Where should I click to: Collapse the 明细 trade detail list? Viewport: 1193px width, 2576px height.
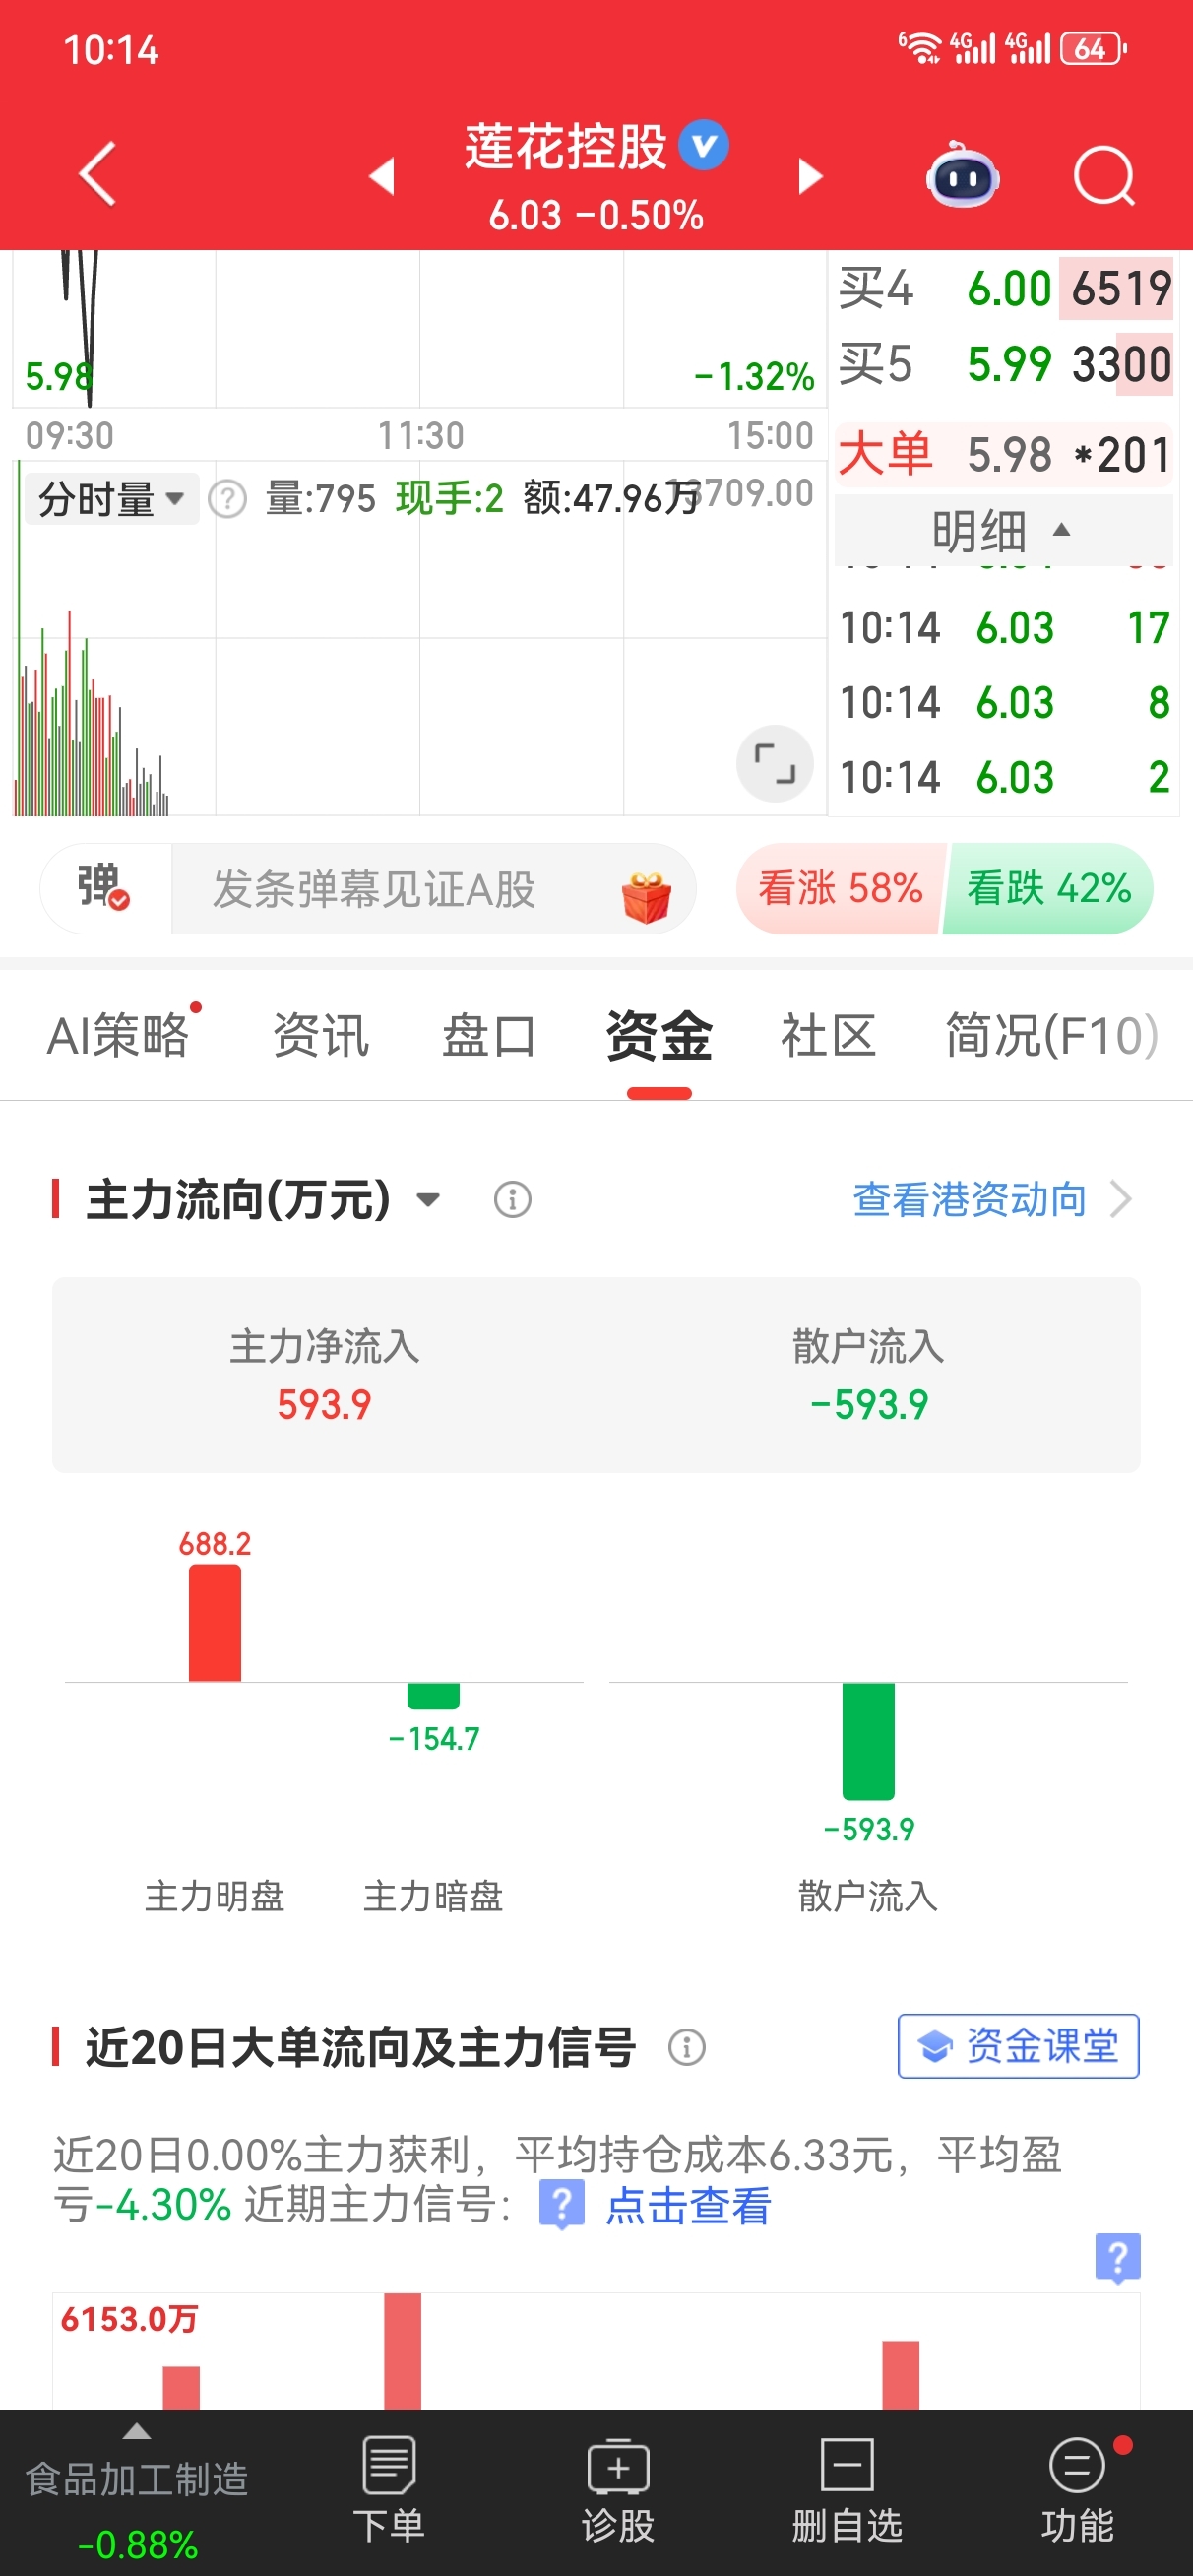point(1002,530)
